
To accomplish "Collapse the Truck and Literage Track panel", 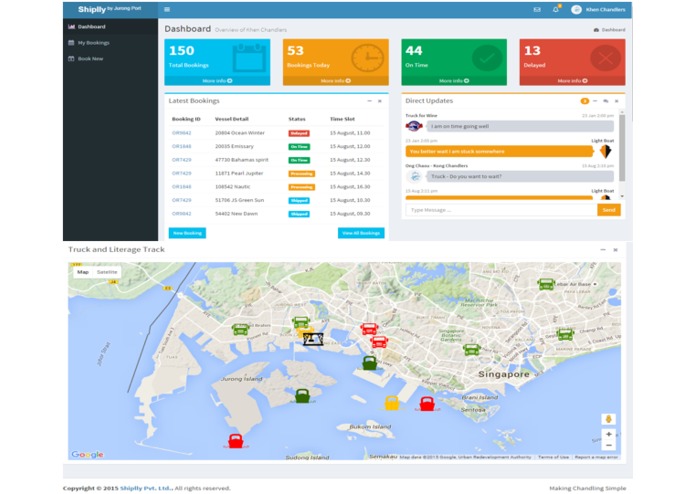I will click(x=603, y=250).
